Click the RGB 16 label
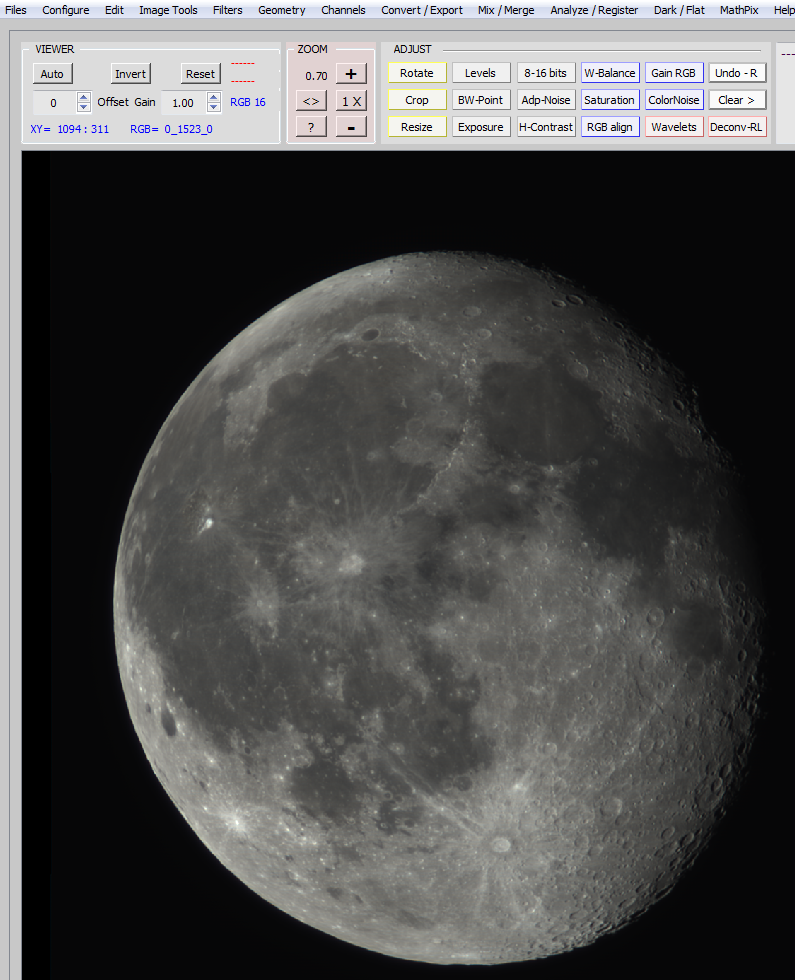Image resolution: width=795 pixels, height=980 pixels. [248, 102]
